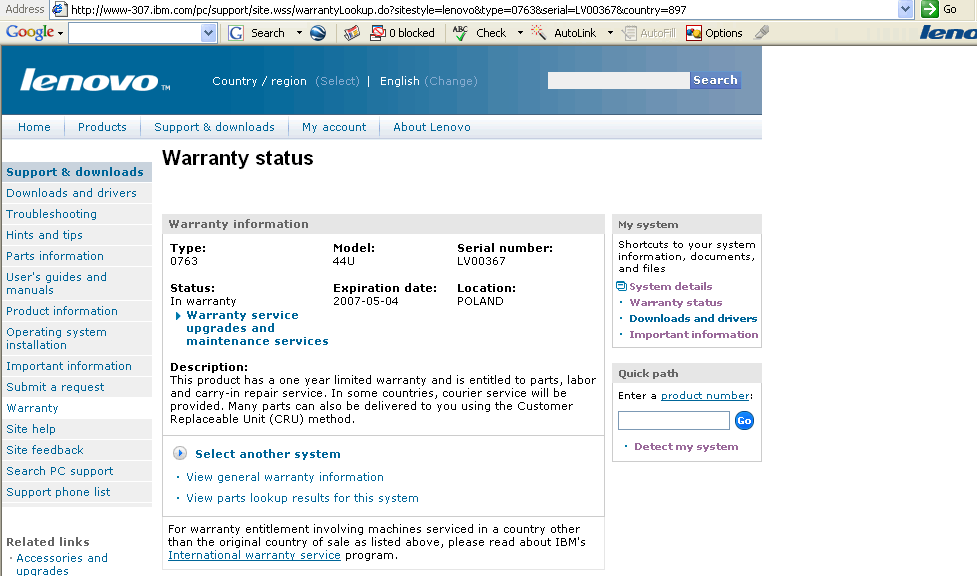Click in the Google toolbar search field
977x576 pixels.
point(135,33)
